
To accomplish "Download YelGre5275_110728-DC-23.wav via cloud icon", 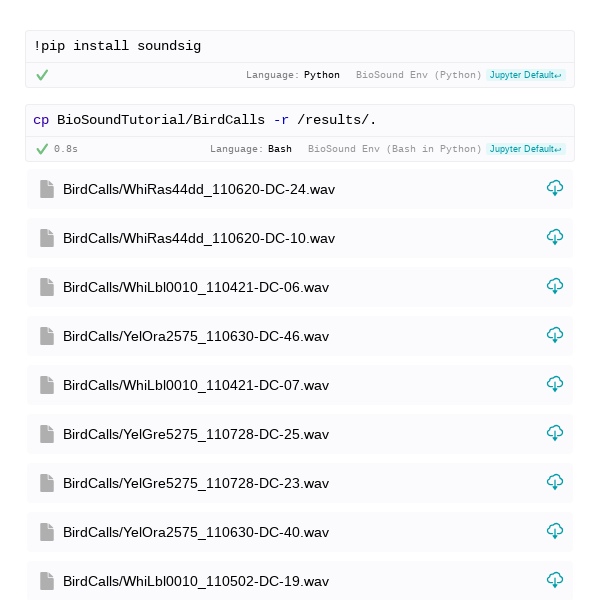I will [554, 482].
